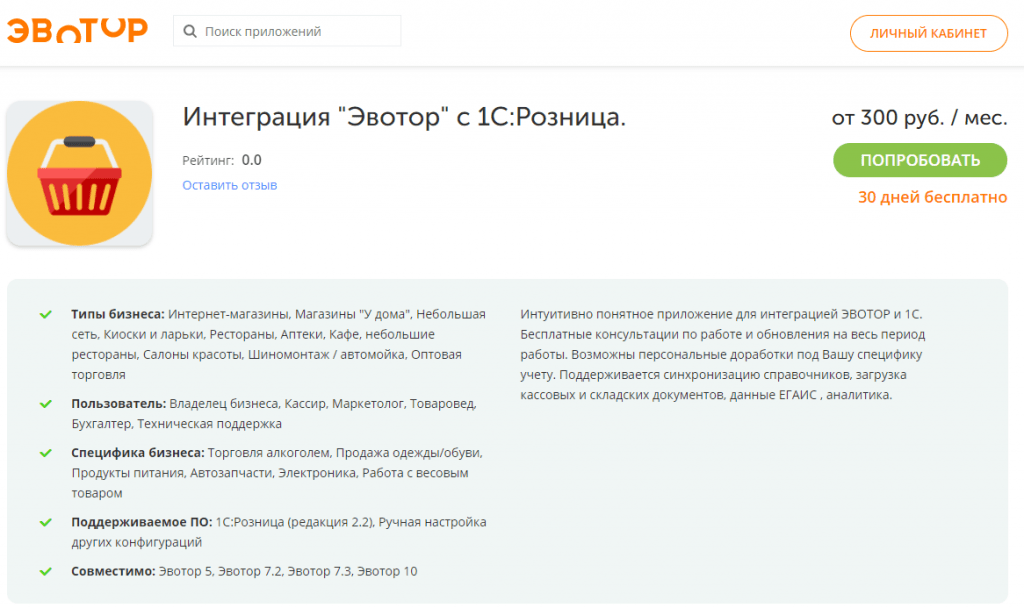
Task: Open Личный кабинет
Action: coord(928,33)
